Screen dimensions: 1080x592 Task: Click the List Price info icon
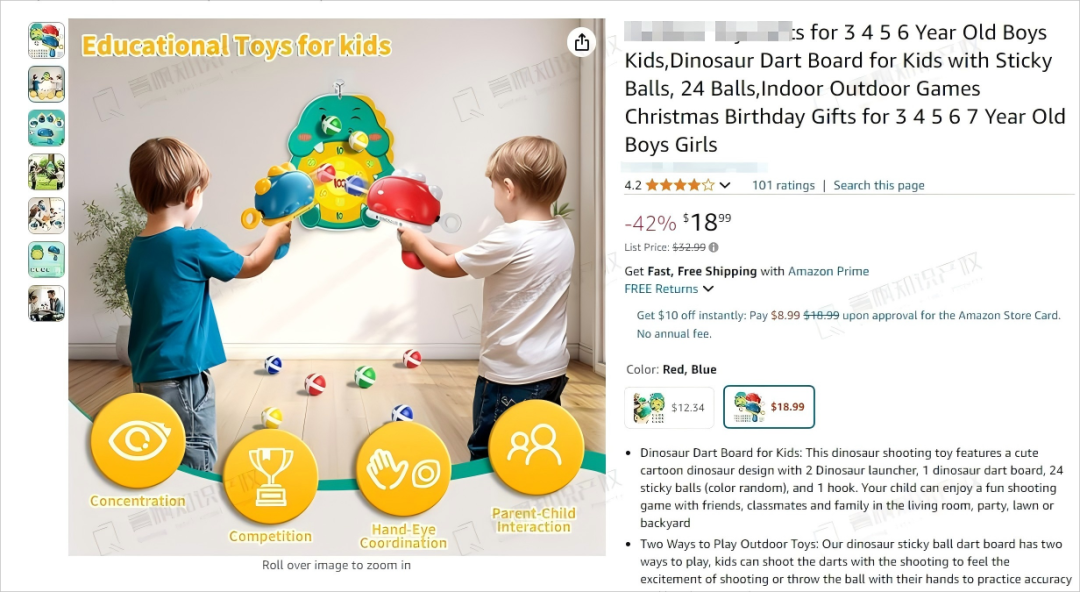tap(714, 247)
